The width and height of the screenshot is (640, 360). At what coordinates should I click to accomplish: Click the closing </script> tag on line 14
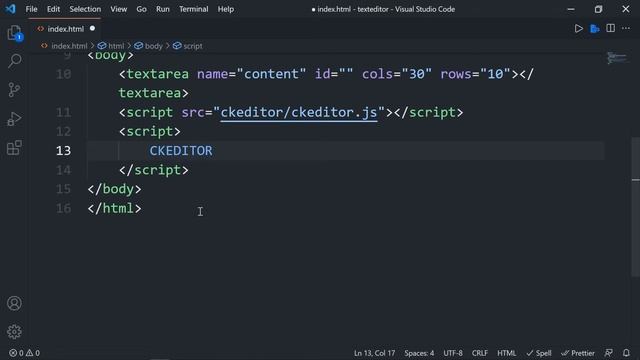point(153,170)
